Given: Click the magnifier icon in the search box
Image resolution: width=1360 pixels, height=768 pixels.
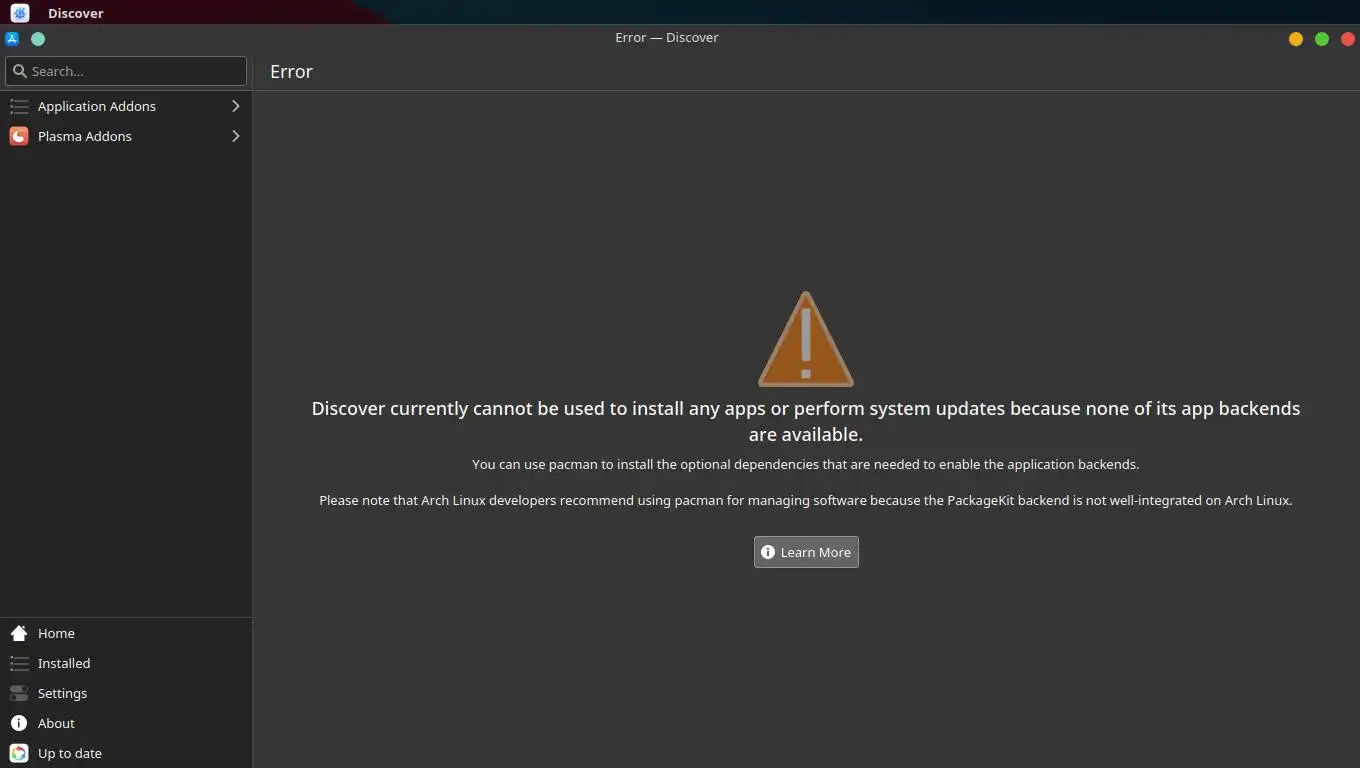Looking at the screenshot, I should (19, 71).
